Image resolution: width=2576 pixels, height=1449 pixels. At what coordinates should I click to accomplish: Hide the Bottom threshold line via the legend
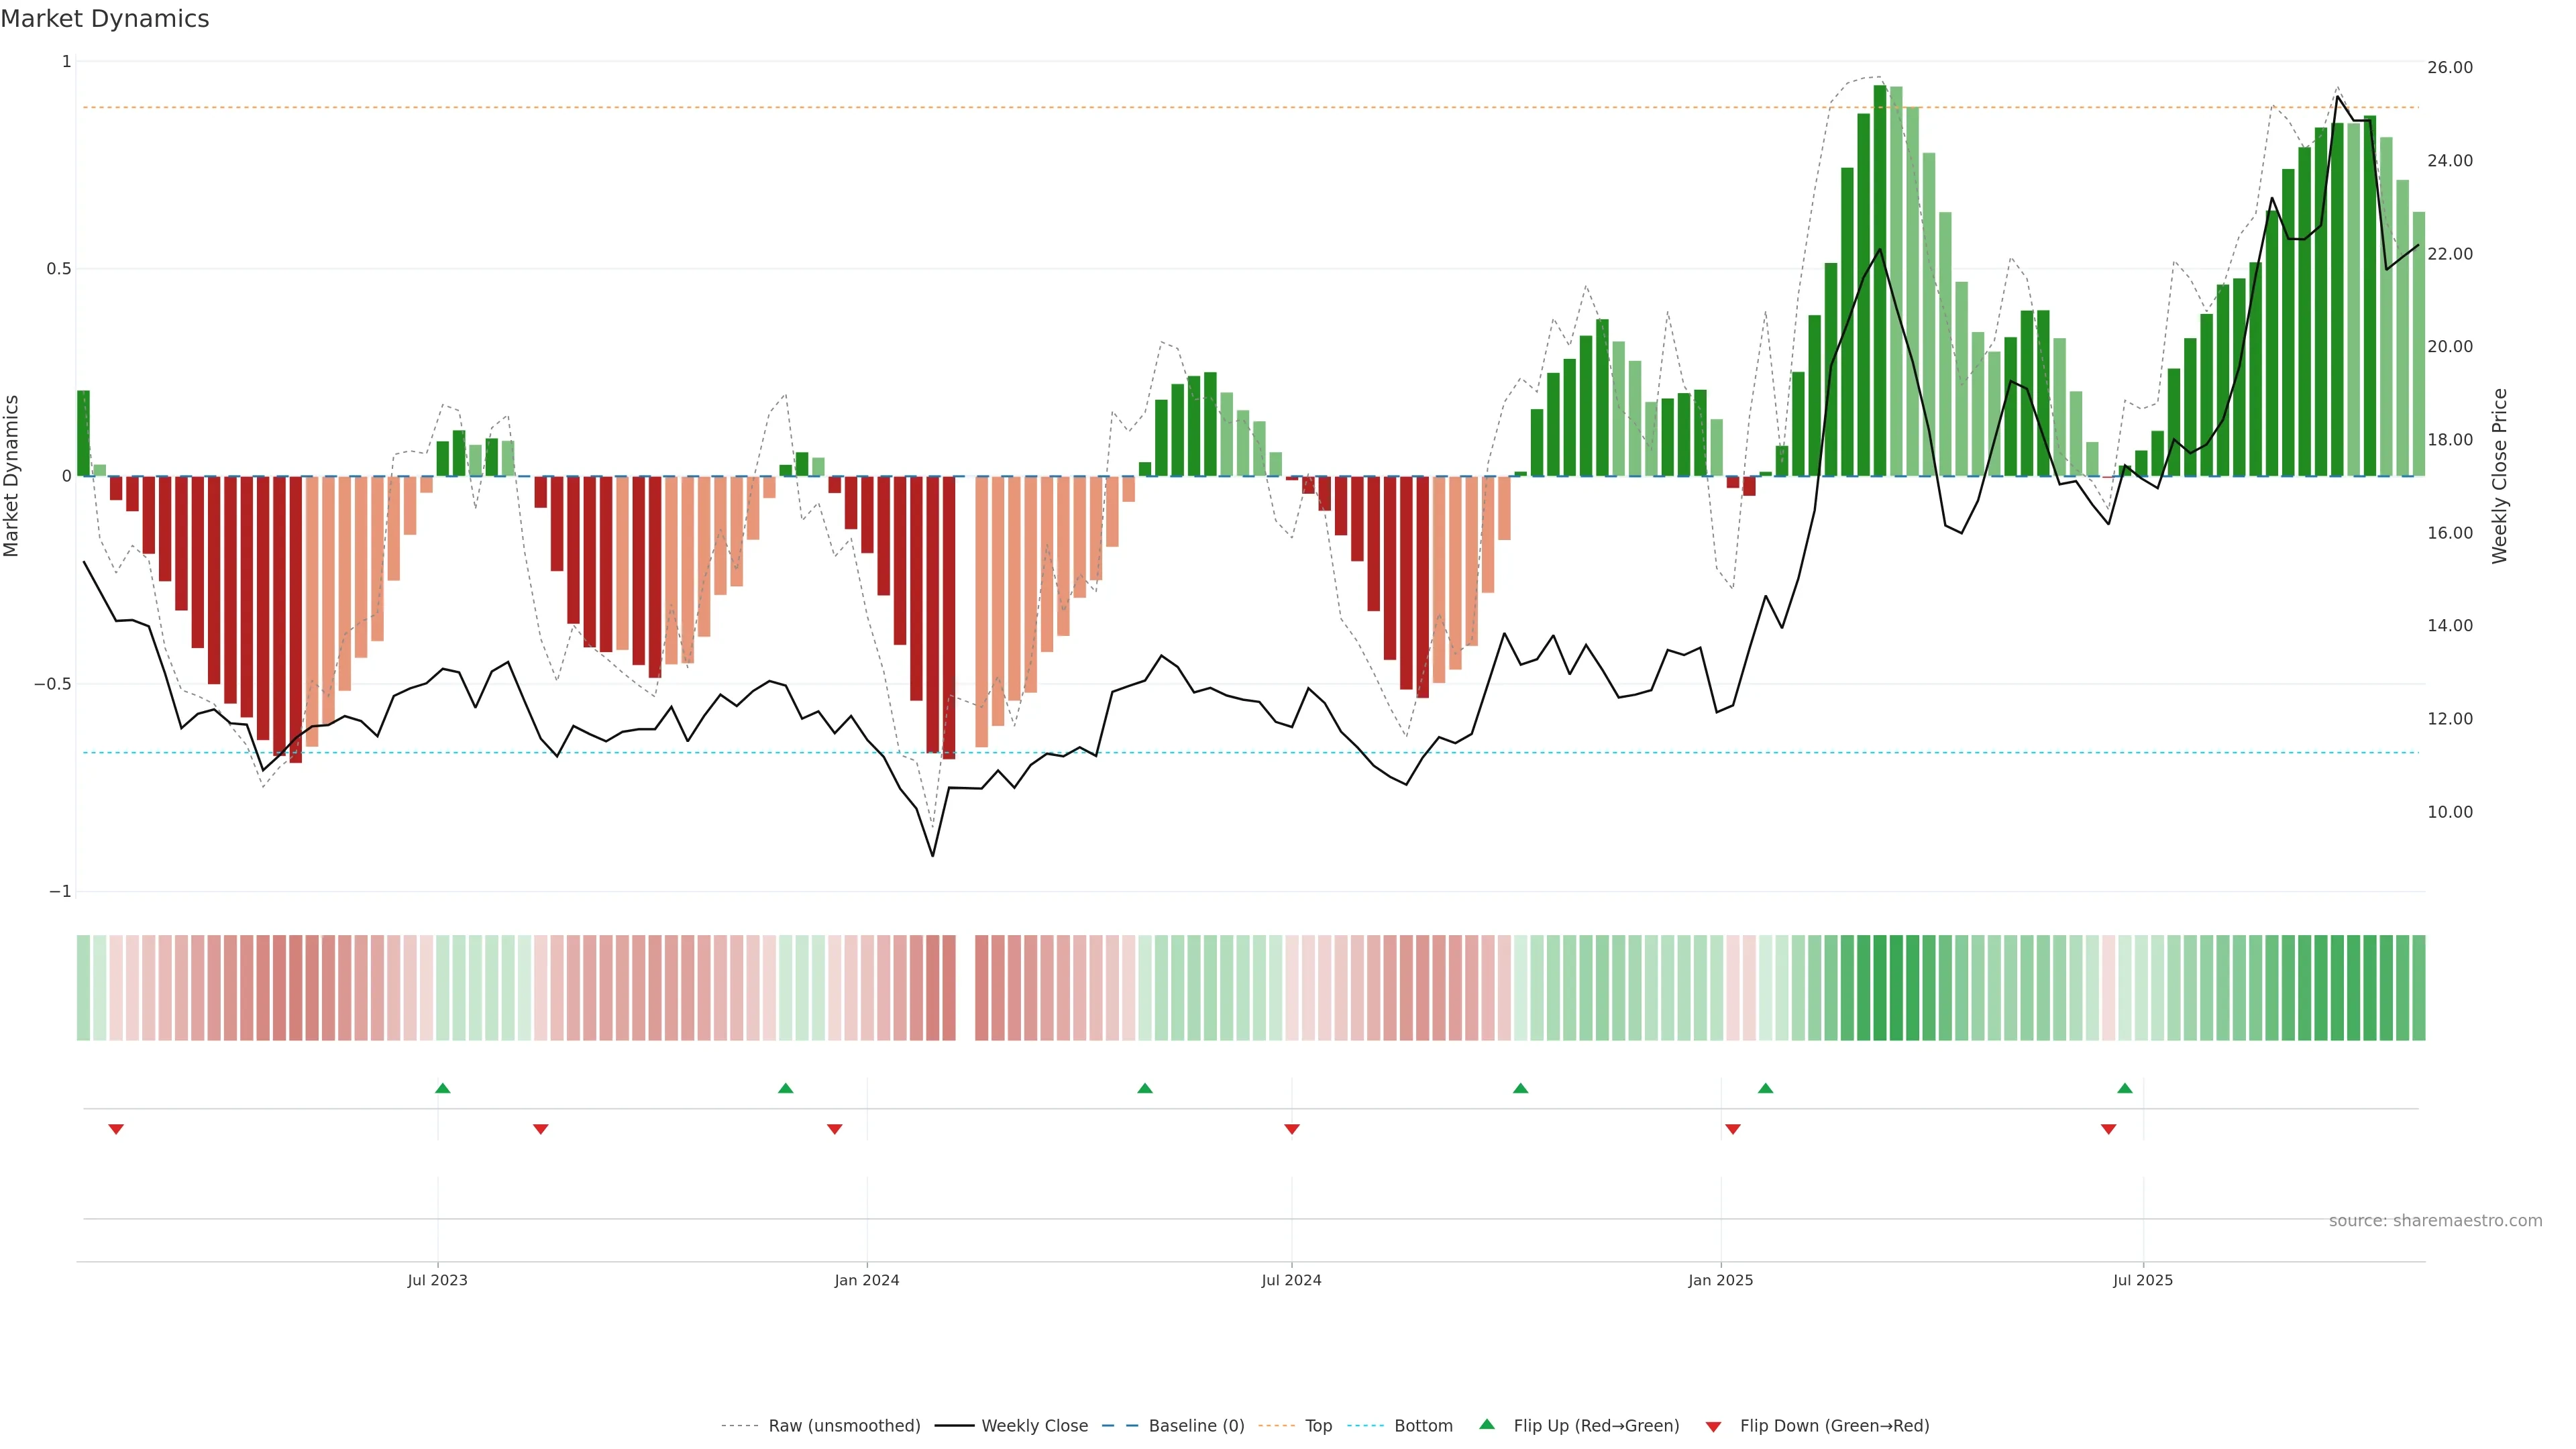point(1423,1426)
